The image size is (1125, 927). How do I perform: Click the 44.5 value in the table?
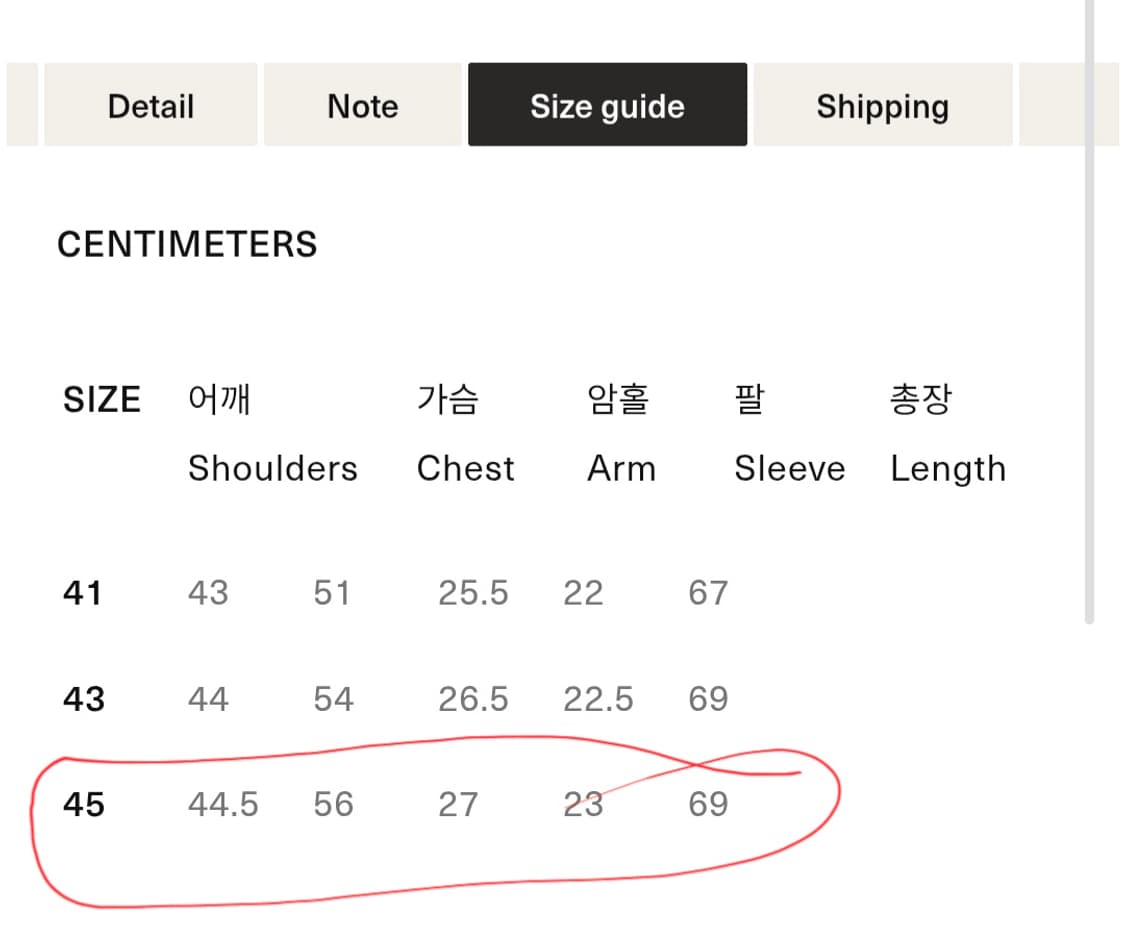click(222, 804)
